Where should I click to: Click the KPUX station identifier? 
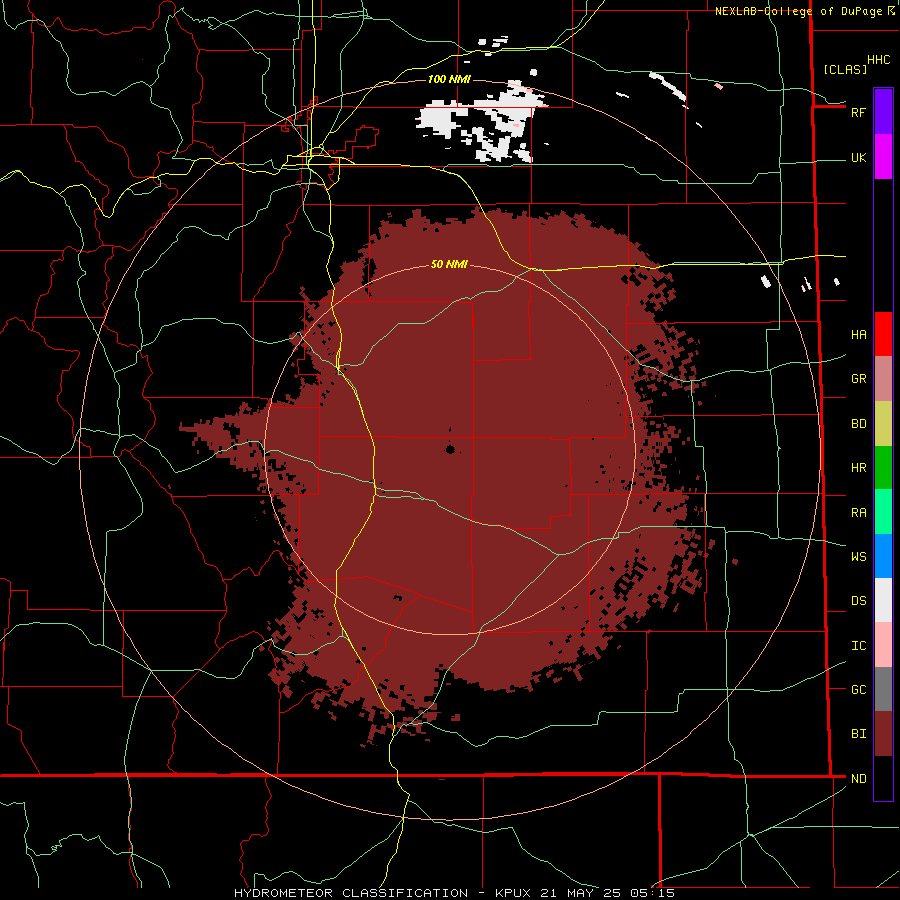[x=513, y=893]
